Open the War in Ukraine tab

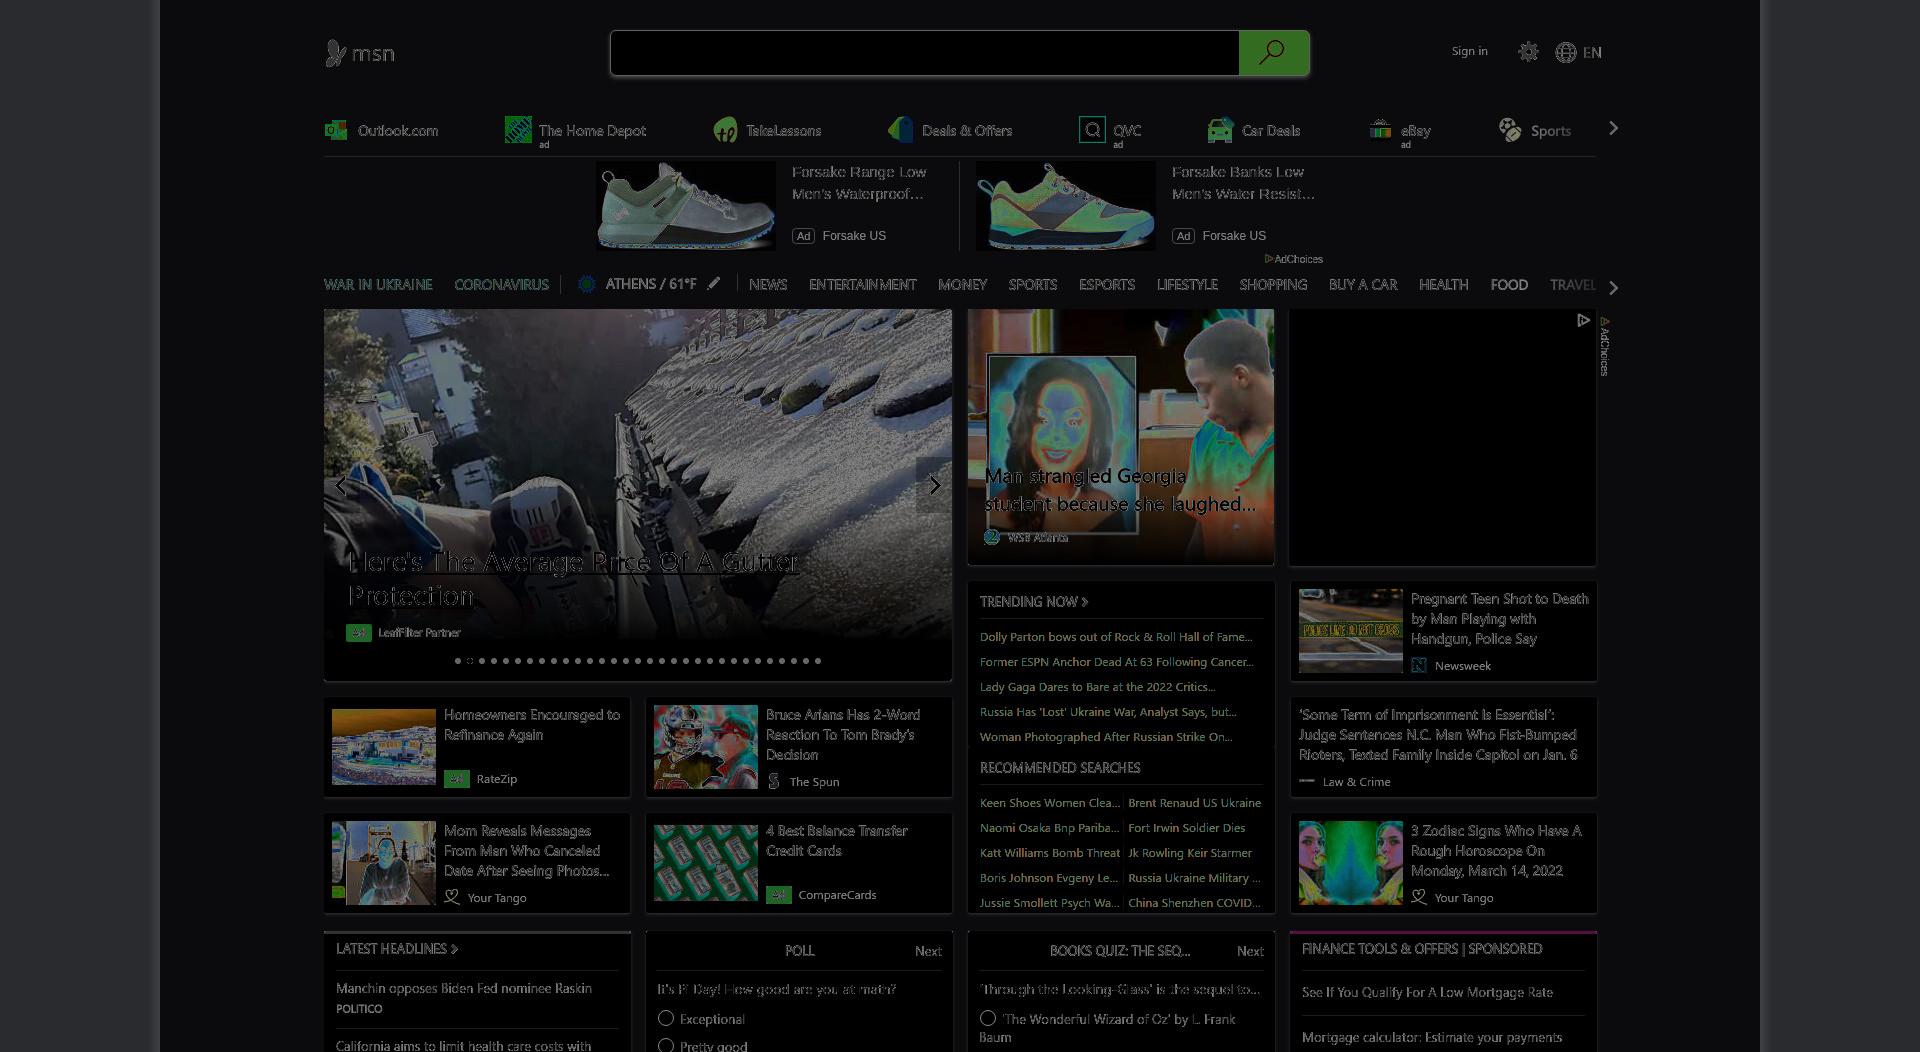[x=378, y=285]
